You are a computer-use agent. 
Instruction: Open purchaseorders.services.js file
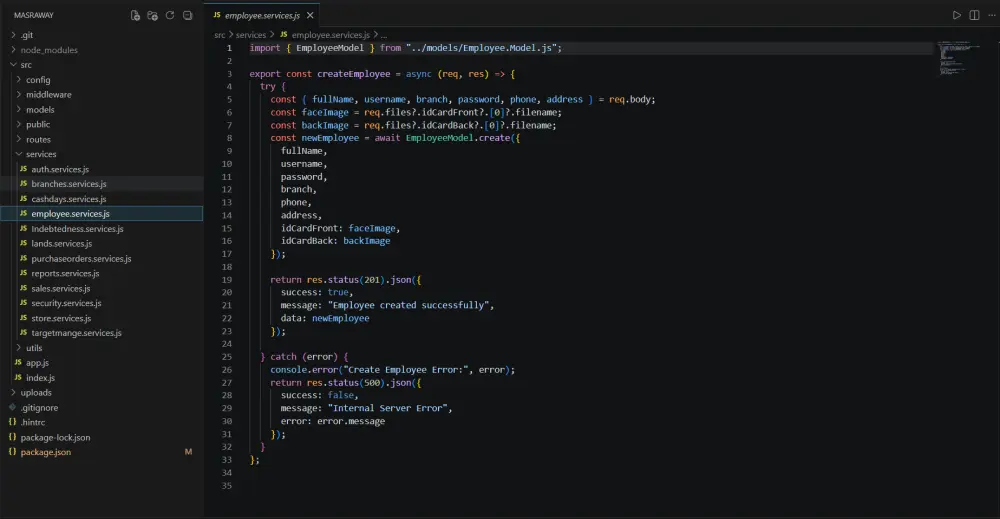tap(102, 259)
